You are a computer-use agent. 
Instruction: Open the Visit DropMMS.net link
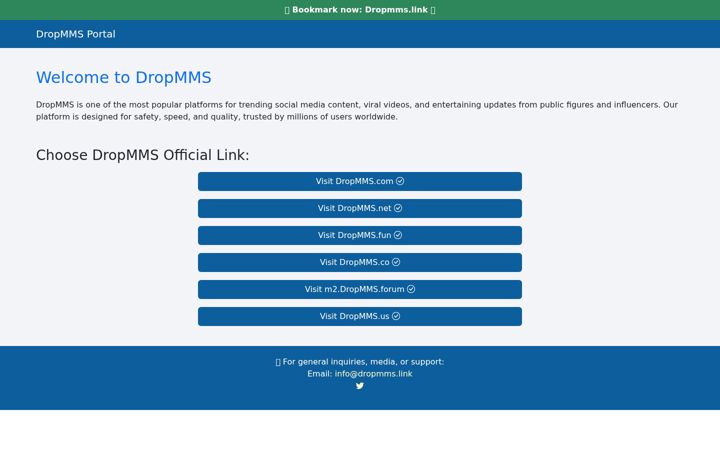point(360,208)
